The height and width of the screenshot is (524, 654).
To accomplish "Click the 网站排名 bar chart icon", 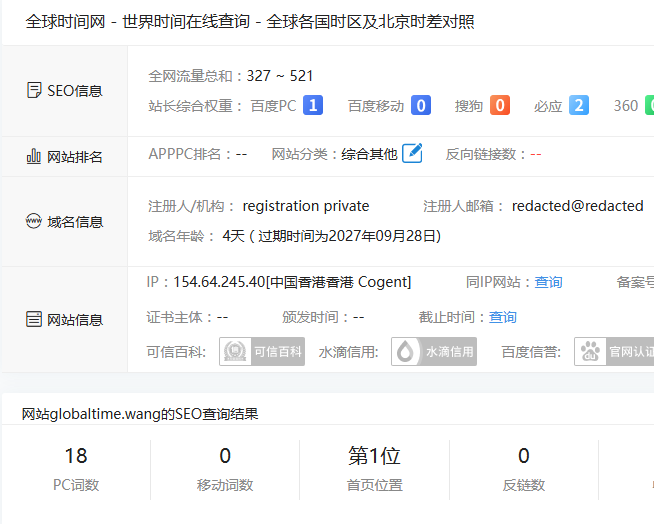I will (34, 156).
